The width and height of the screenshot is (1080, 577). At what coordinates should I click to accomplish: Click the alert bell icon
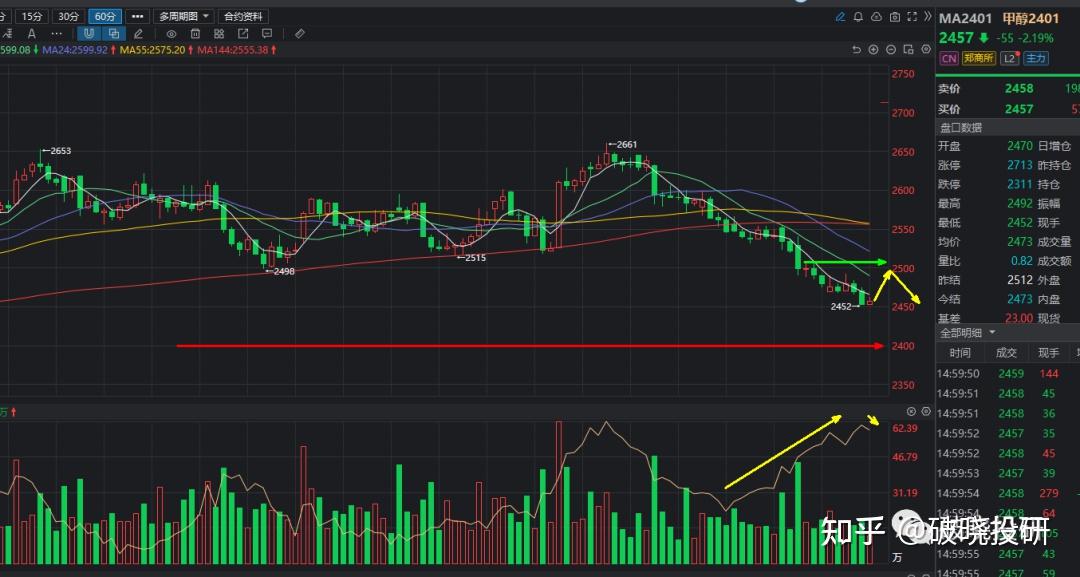(858, 17)
